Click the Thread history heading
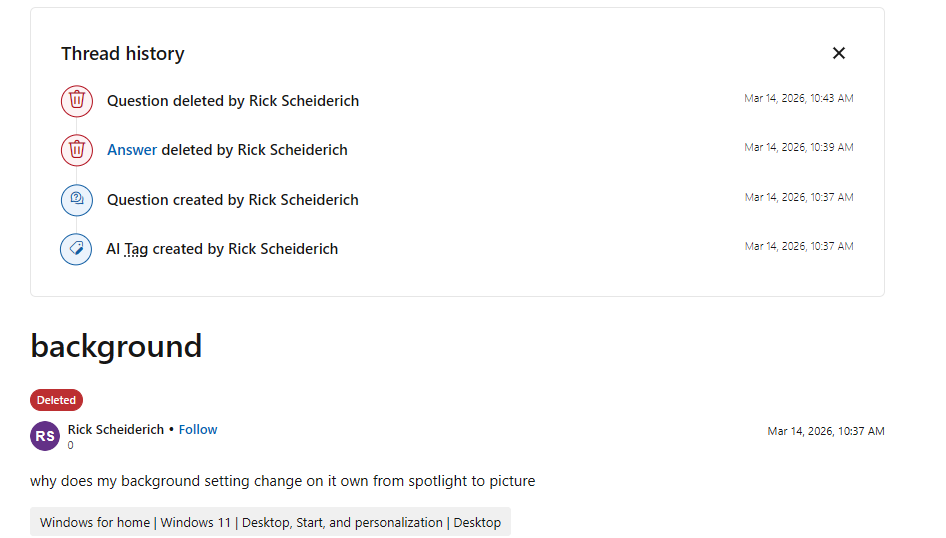The width and height of the screenshot is (946, 538). pos(122,54)
